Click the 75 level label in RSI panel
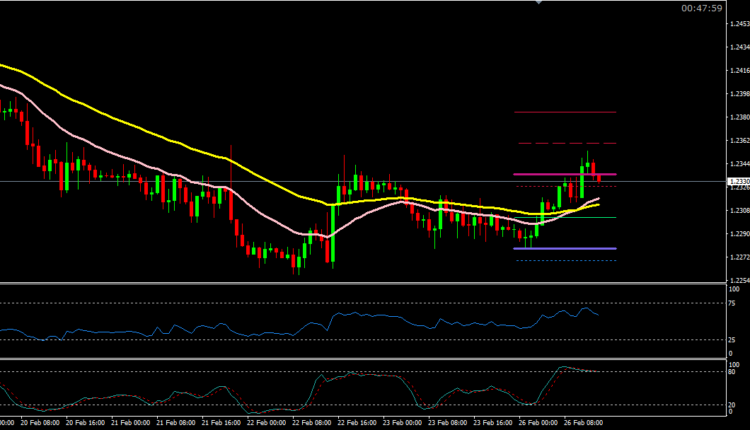Screen dimensions: 750x430 pyautogui.click(x=733, y=302)
